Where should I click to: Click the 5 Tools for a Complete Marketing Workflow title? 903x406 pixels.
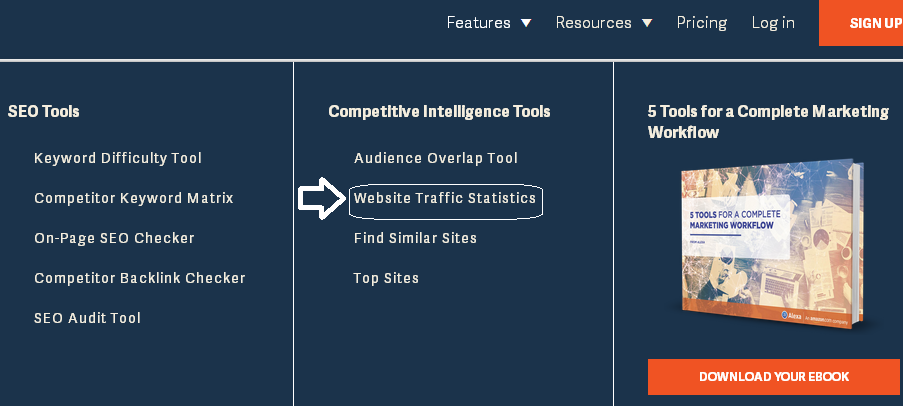[768, 121]
